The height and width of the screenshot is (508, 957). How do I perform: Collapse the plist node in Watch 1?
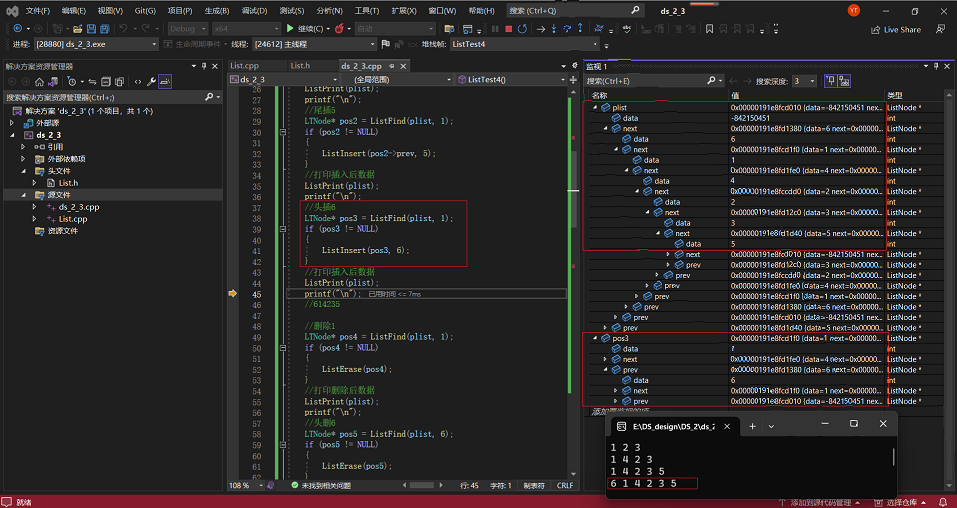click(594, 107)
